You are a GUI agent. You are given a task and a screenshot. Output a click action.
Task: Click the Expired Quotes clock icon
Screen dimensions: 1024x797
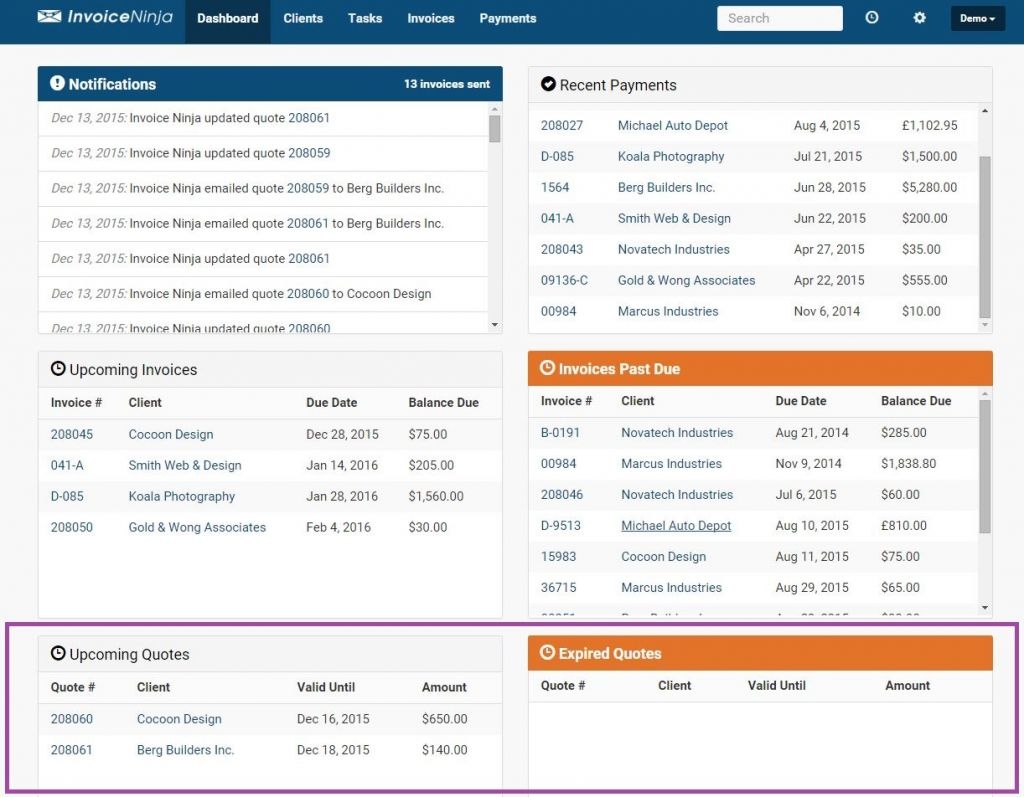[x=547, y=653]
